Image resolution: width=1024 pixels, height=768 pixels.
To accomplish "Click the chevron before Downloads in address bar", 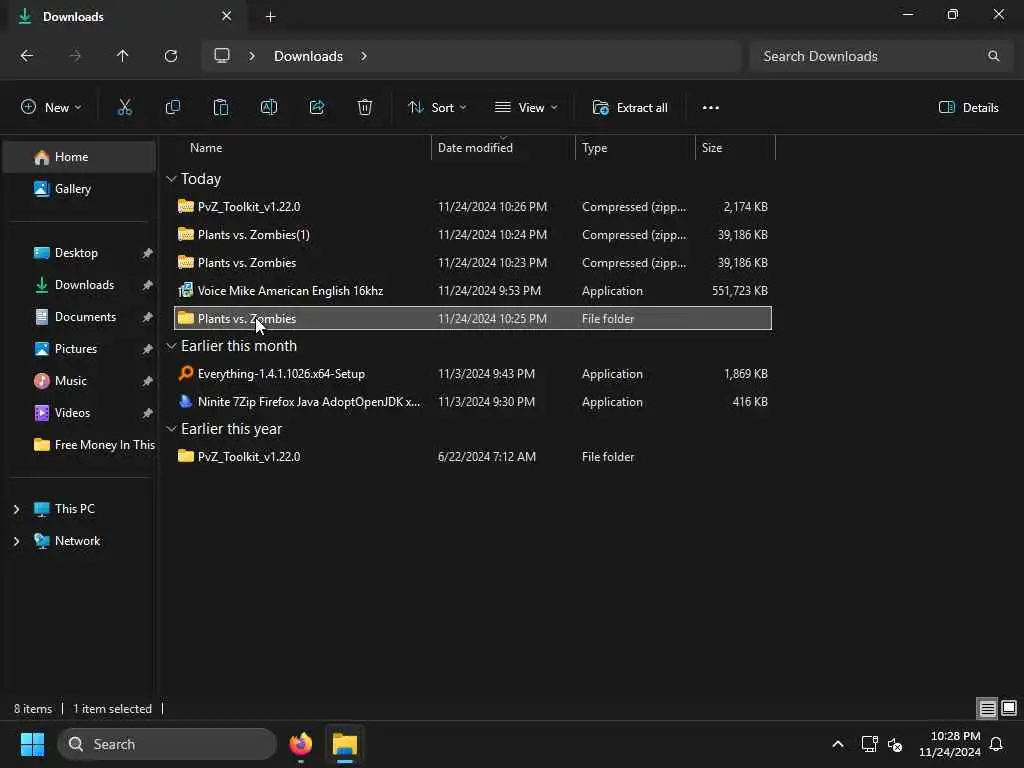I will [x=252, y=56].
